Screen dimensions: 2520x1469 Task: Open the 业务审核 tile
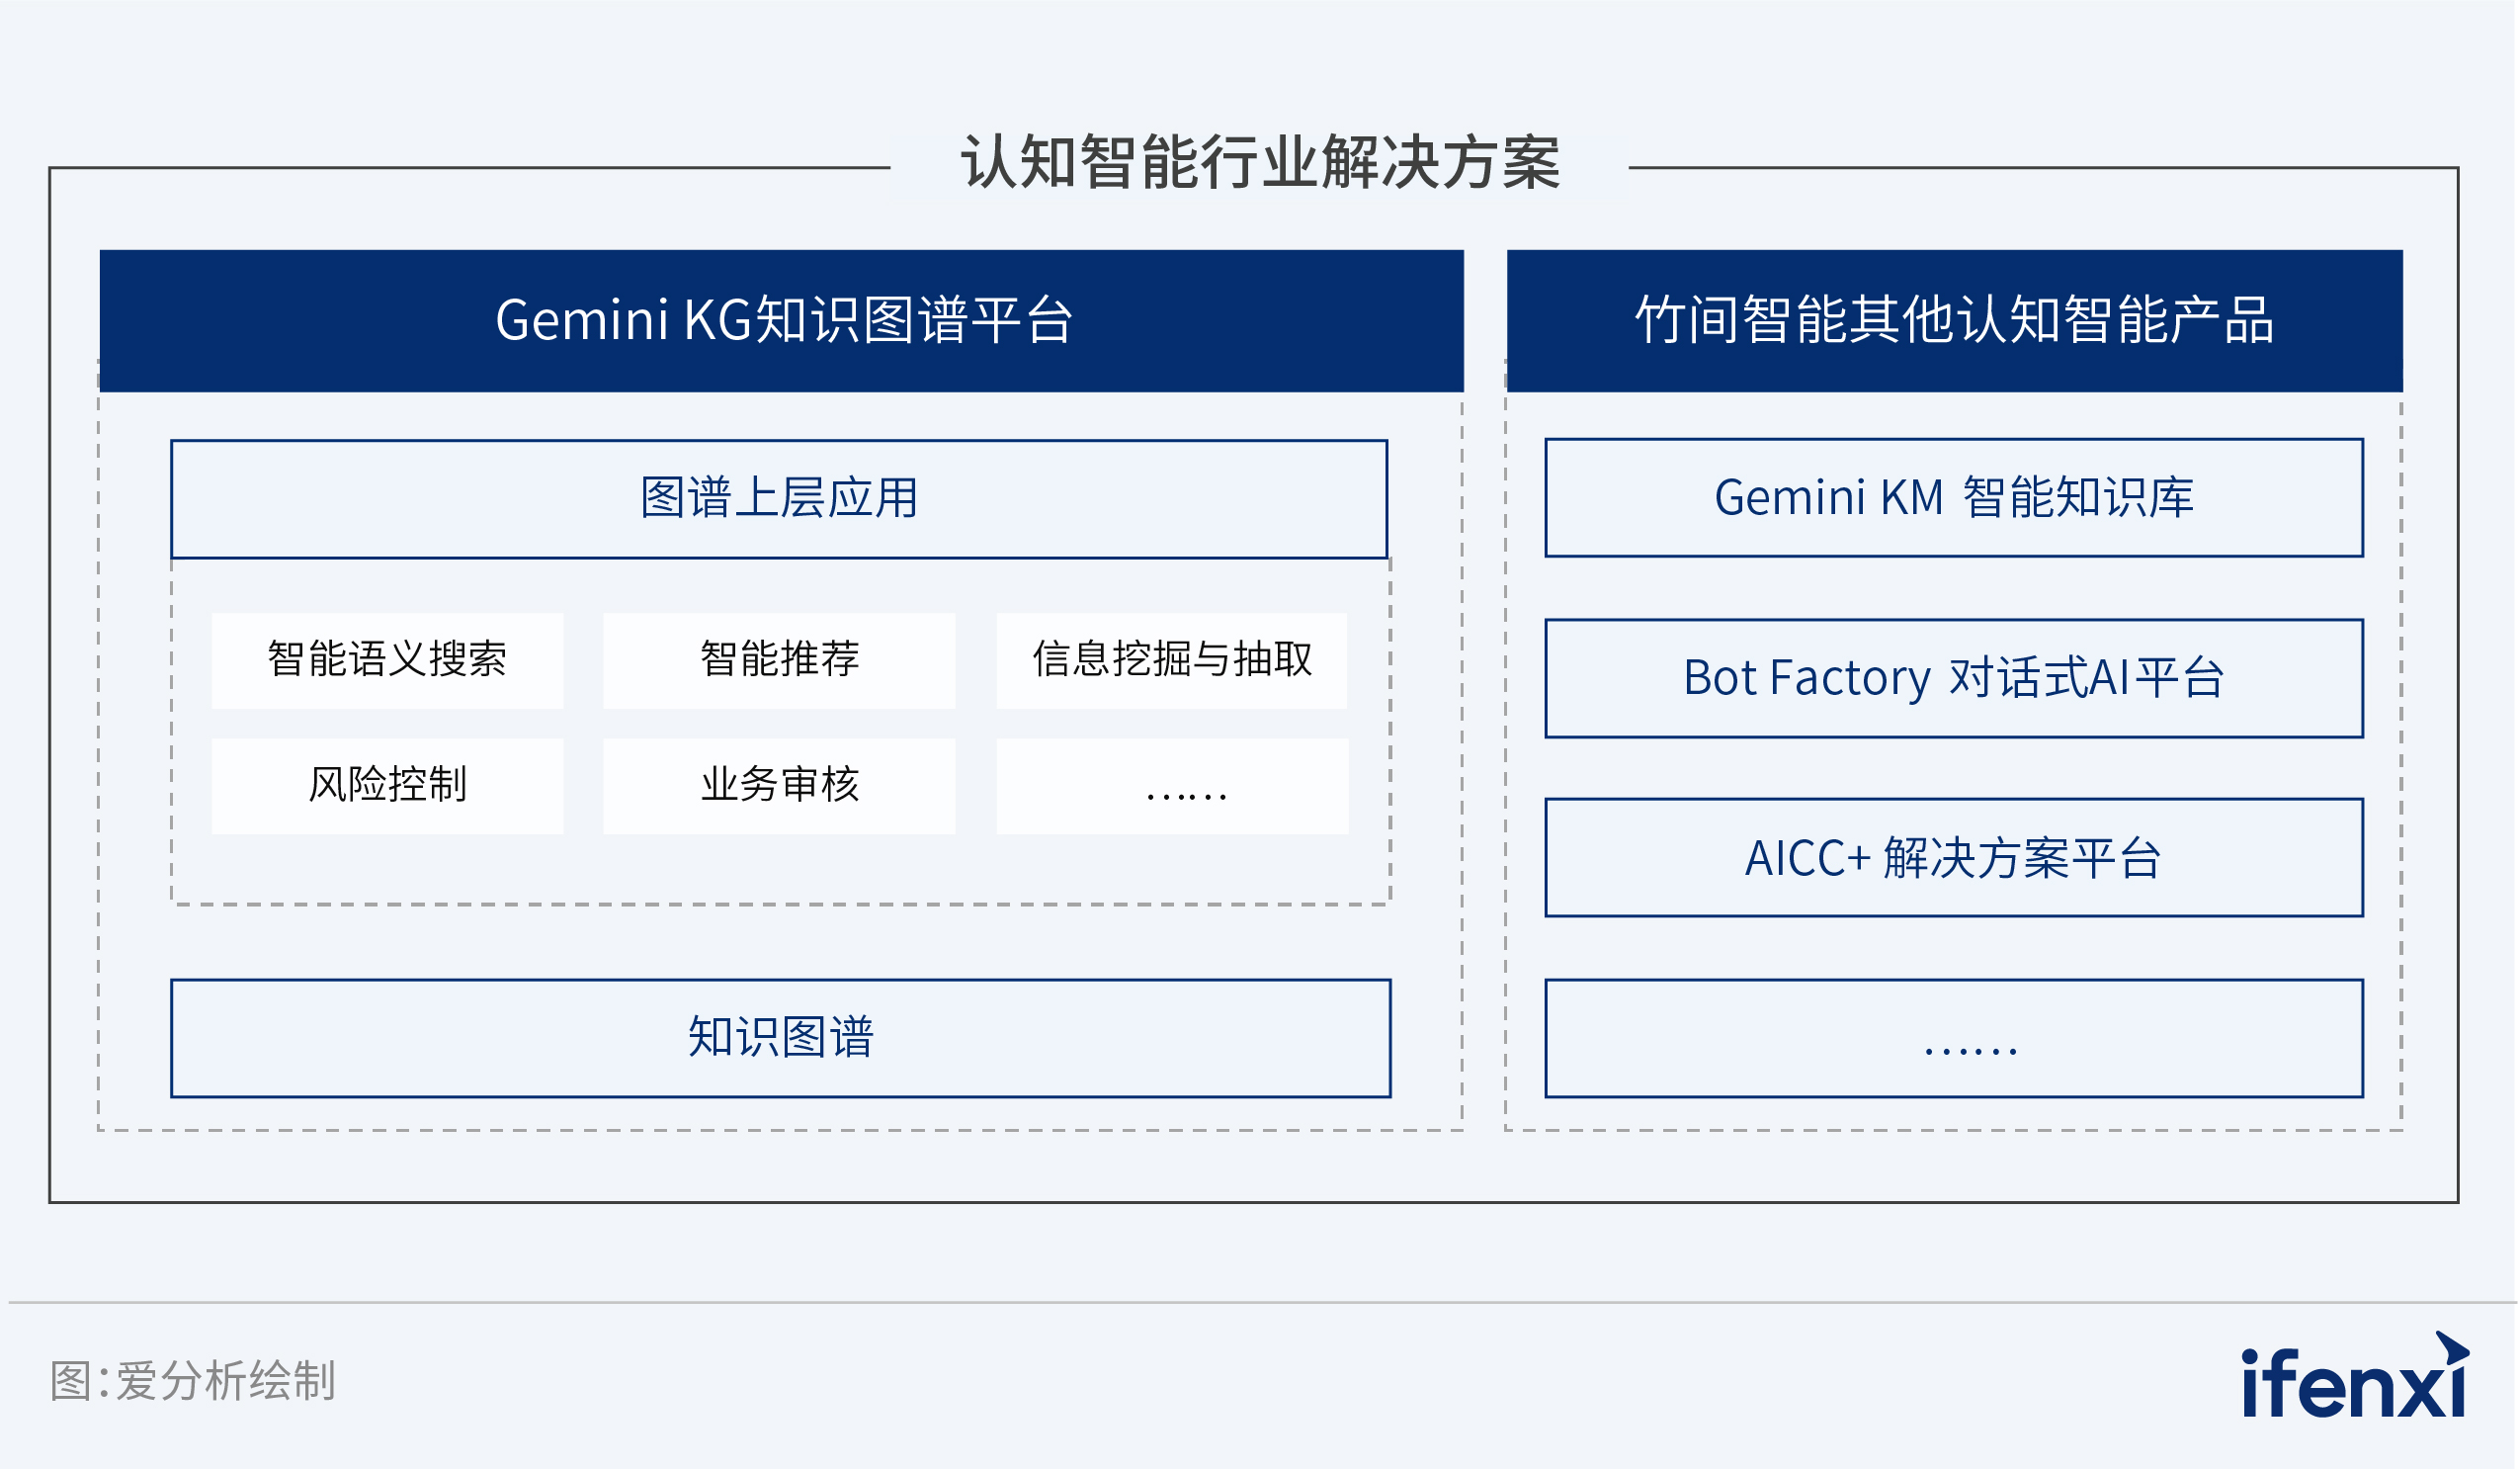point(779,786)
